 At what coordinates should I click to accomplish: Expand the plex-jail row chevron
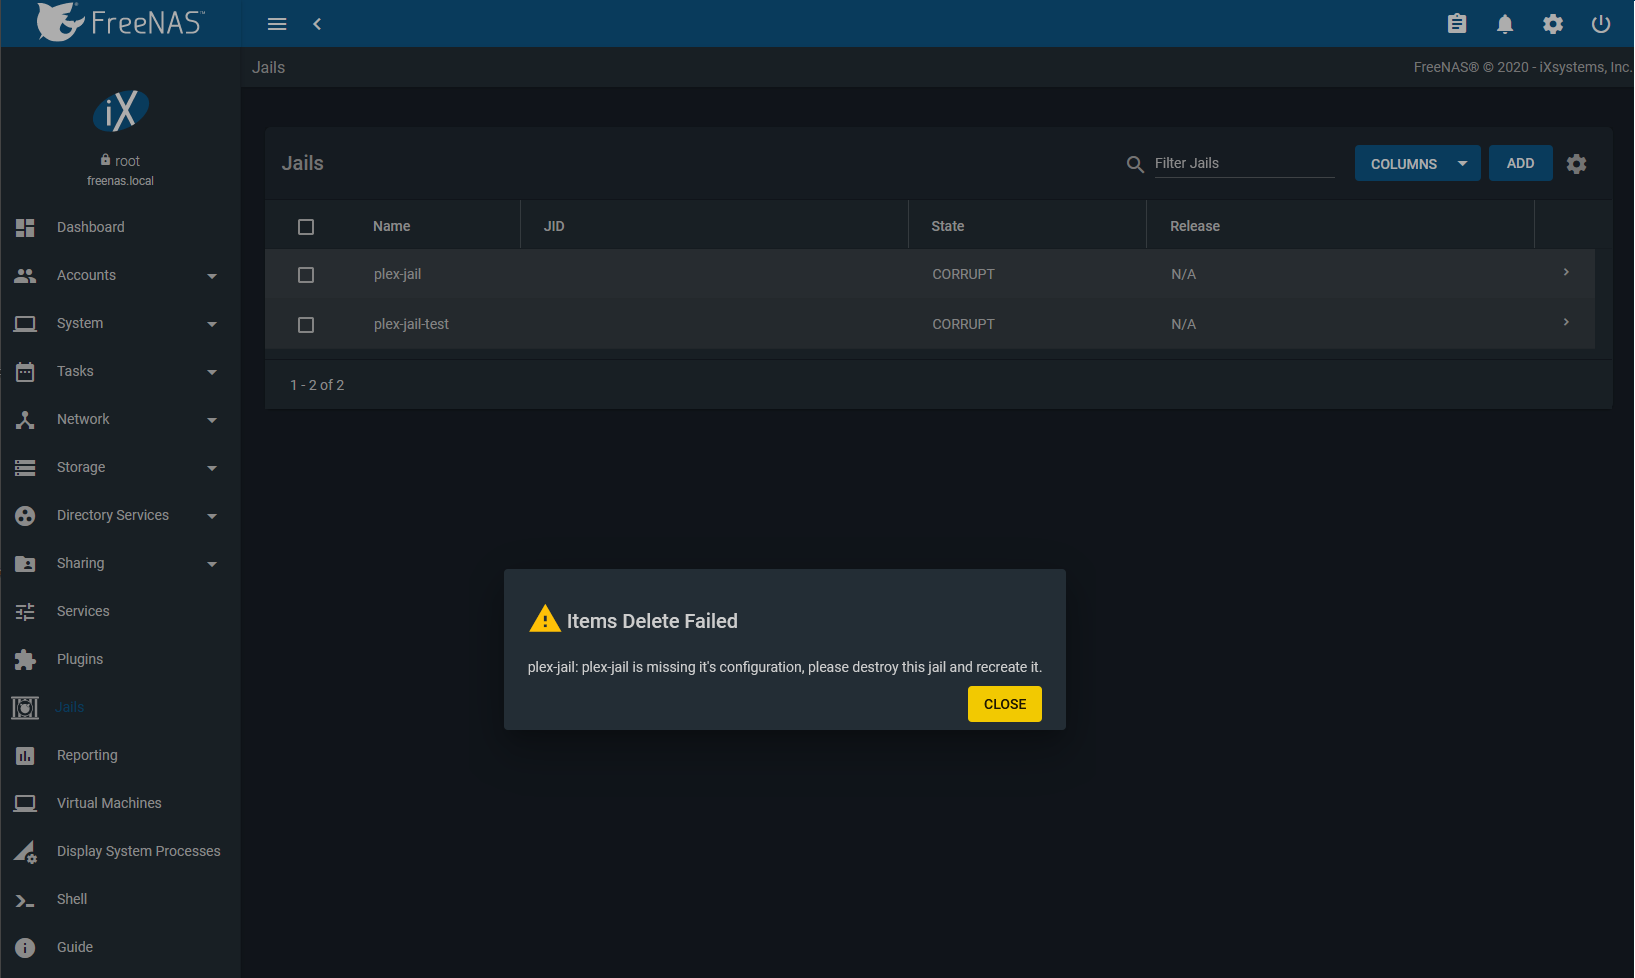click(x=1566, y=273)
